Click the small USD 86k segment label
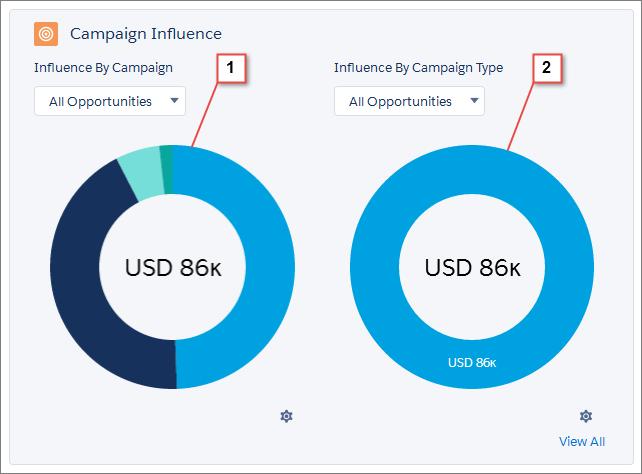The height and width of the screenshot is (474, 642). tap(472, 363)
